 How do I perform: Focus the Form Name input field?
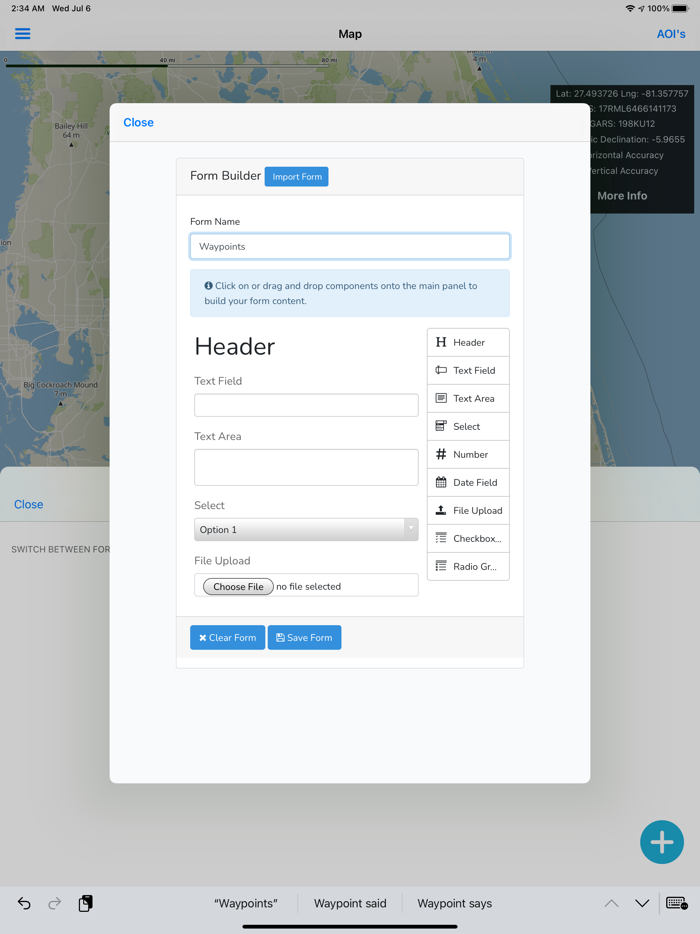click(350, 246)
